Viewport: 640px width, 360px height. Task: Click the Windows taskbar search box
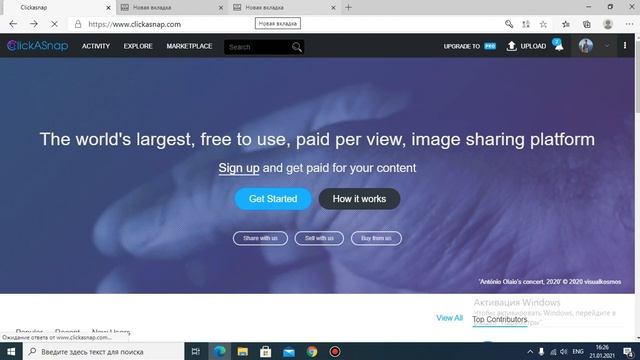(x=104, y=351)
